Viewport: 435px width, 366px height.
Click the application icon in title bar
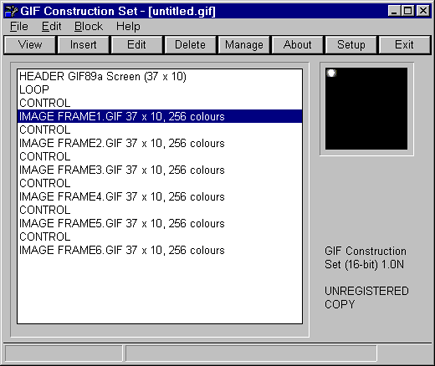pyautogui.click(x=11, y=11)
